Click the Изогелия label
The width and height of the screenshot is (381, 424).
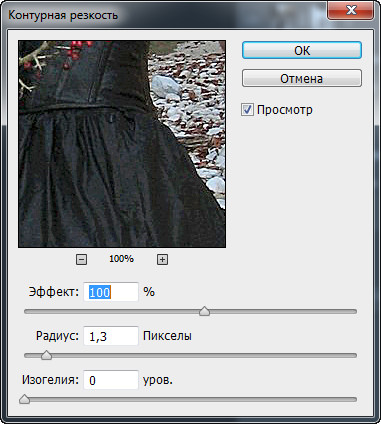tap(50, 380)
